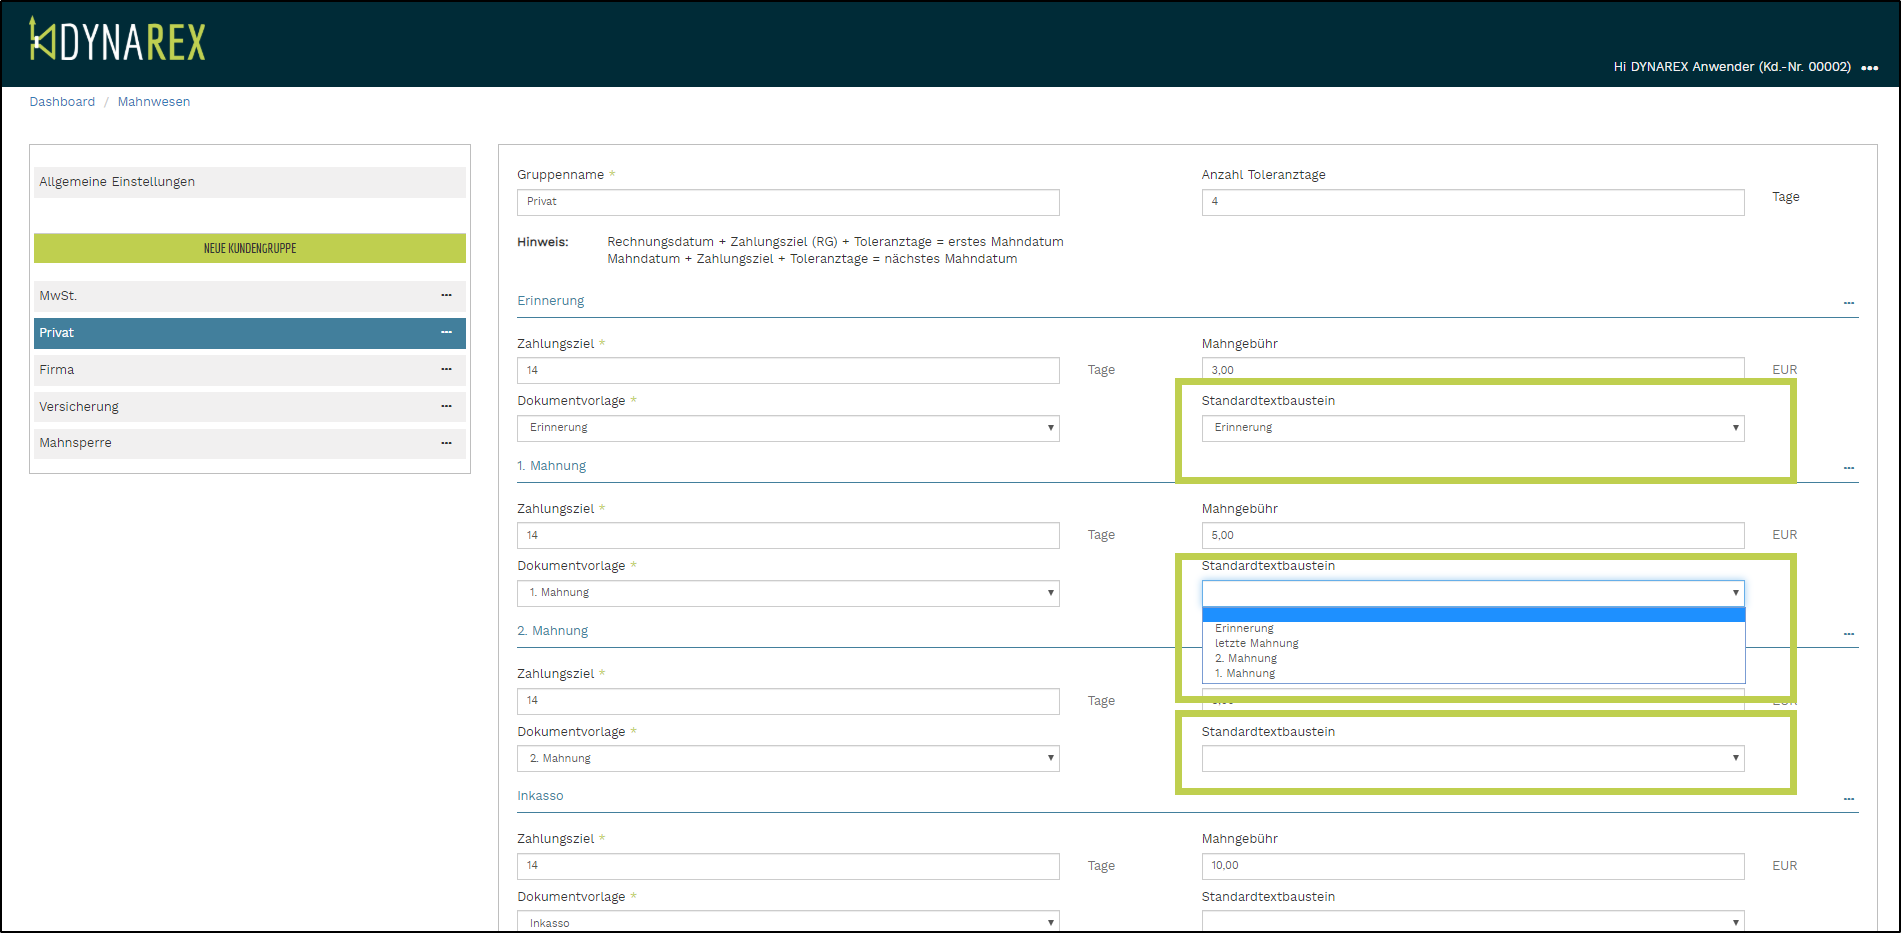Expand the 2. Mahnung Dokumentvorlage dropdown
The height and width of the screenshot is (933, 1901).
(x=788, y=758)
